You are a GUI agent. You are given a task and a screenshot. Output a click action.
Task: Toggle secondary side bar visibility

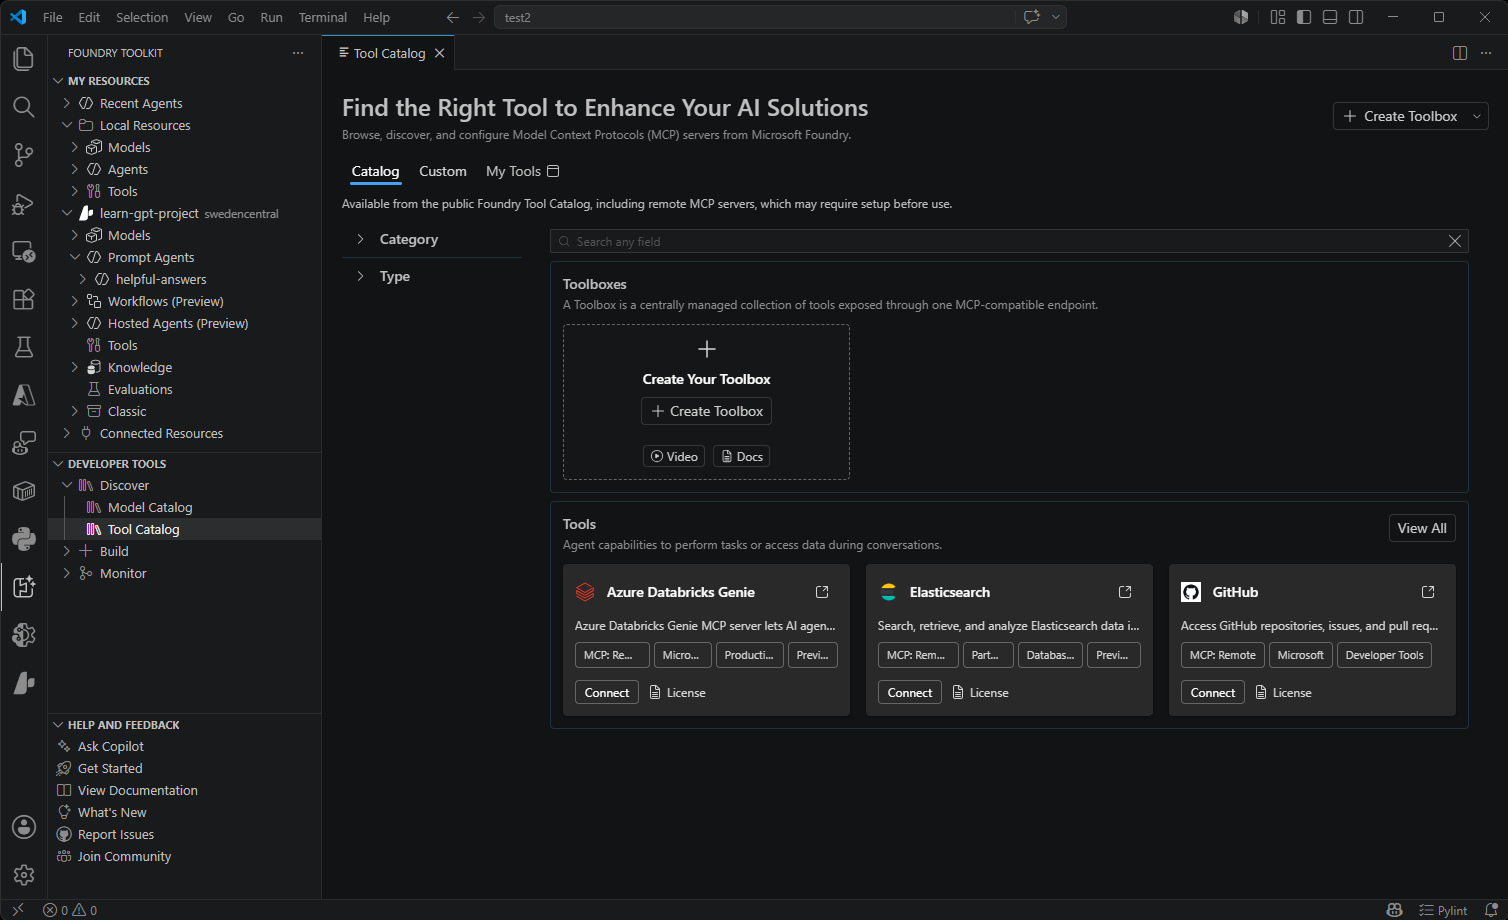click(1356, 17)
